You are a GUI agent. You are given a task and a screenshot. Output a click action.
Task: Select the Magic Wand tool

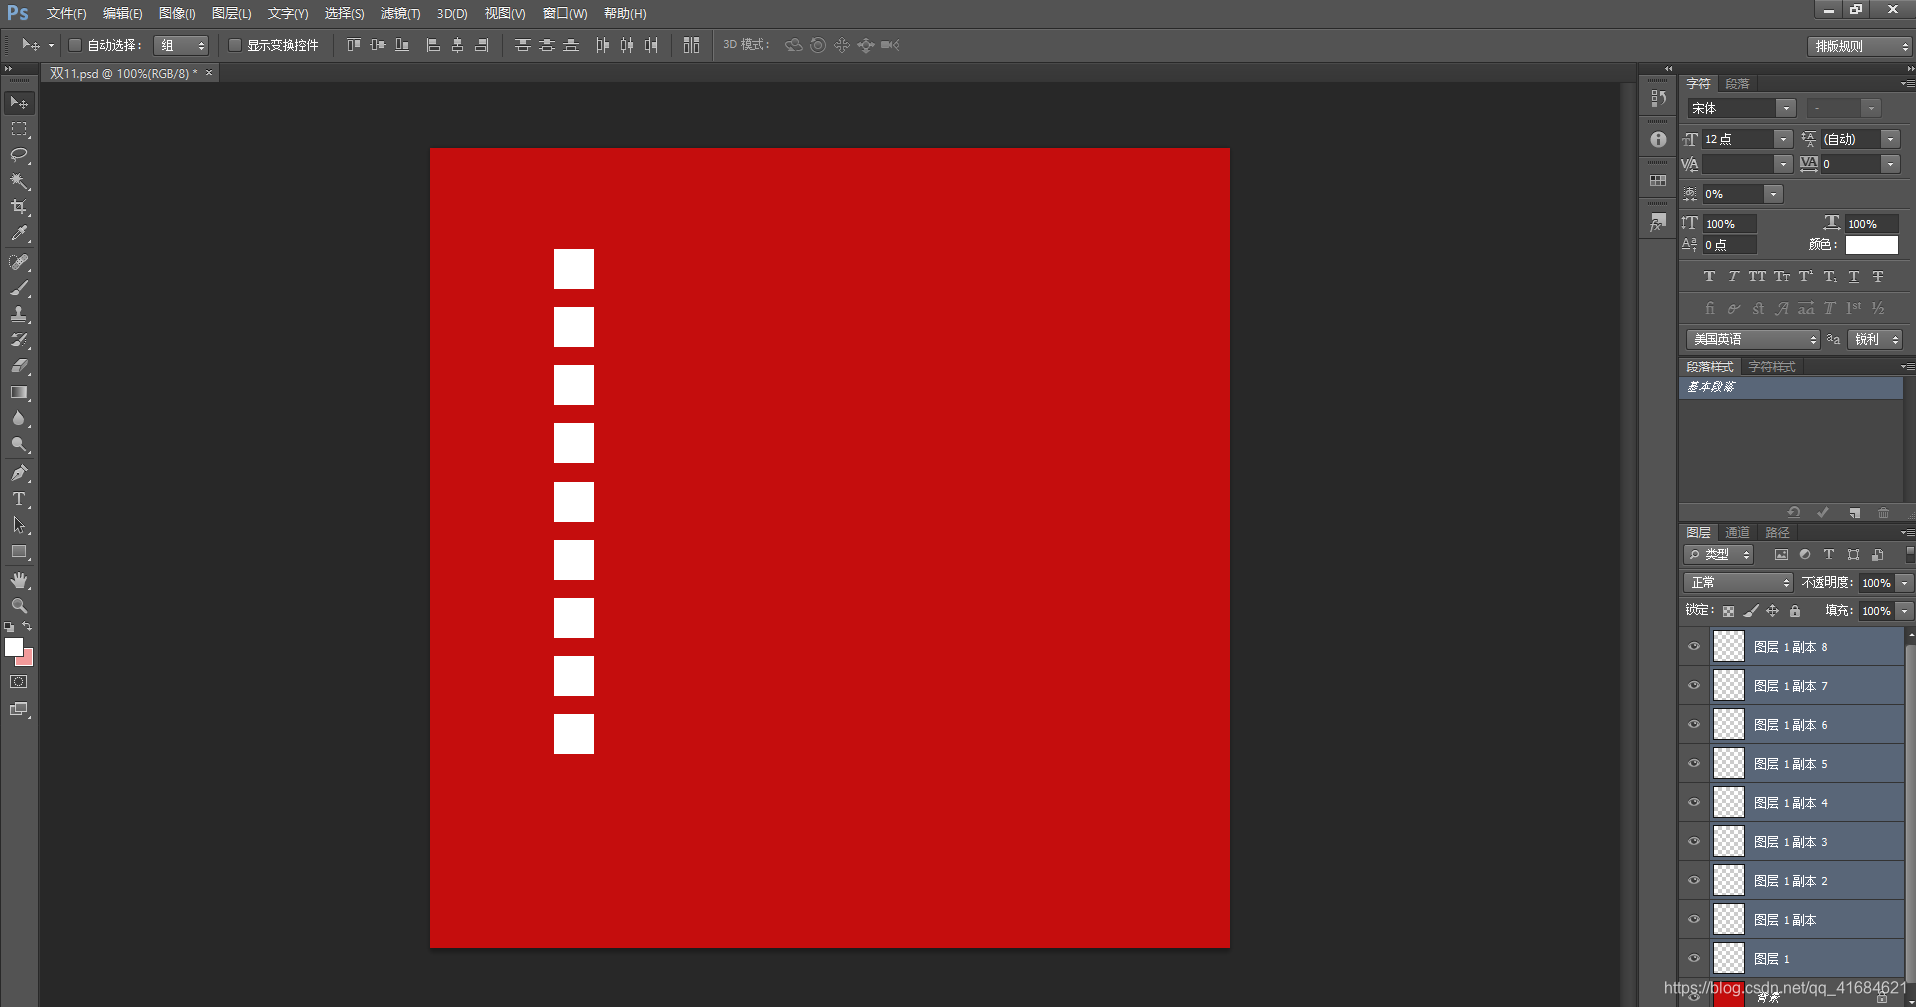coord(19,181)
